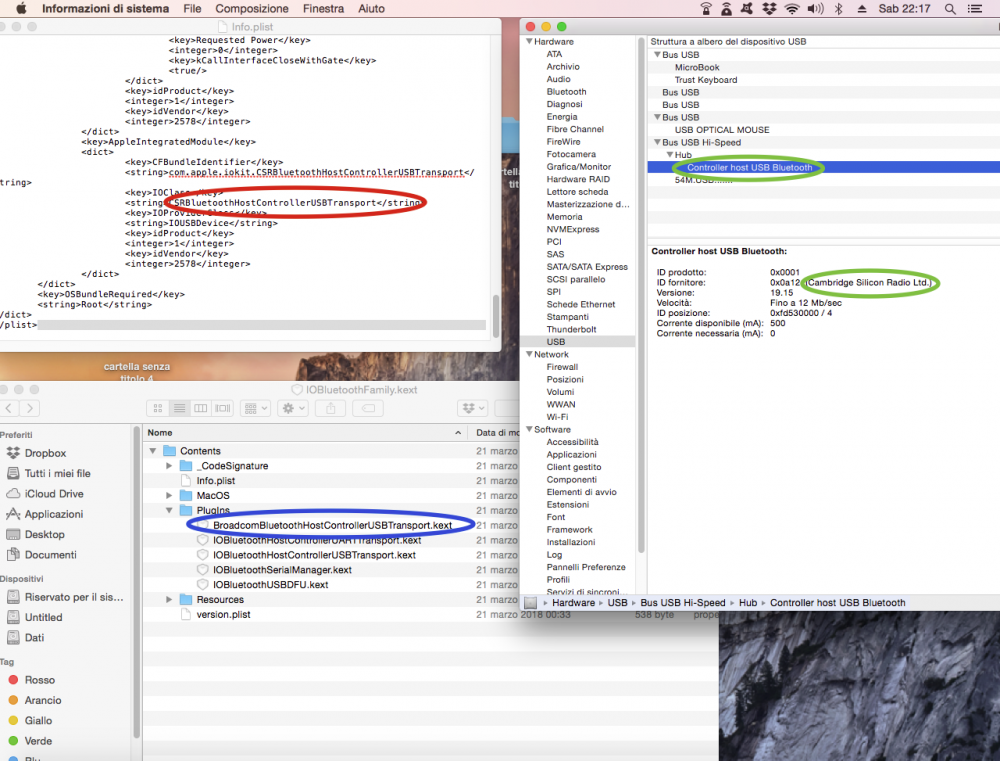Switch Finder to icon view

click(x=158, y=408)
